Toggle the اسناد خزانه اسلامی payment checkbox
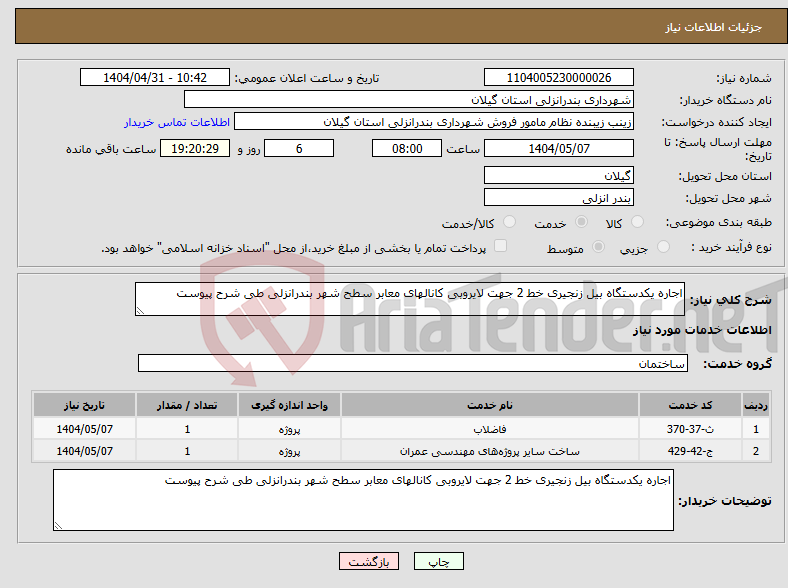788x588 pixels. [500, 246]
